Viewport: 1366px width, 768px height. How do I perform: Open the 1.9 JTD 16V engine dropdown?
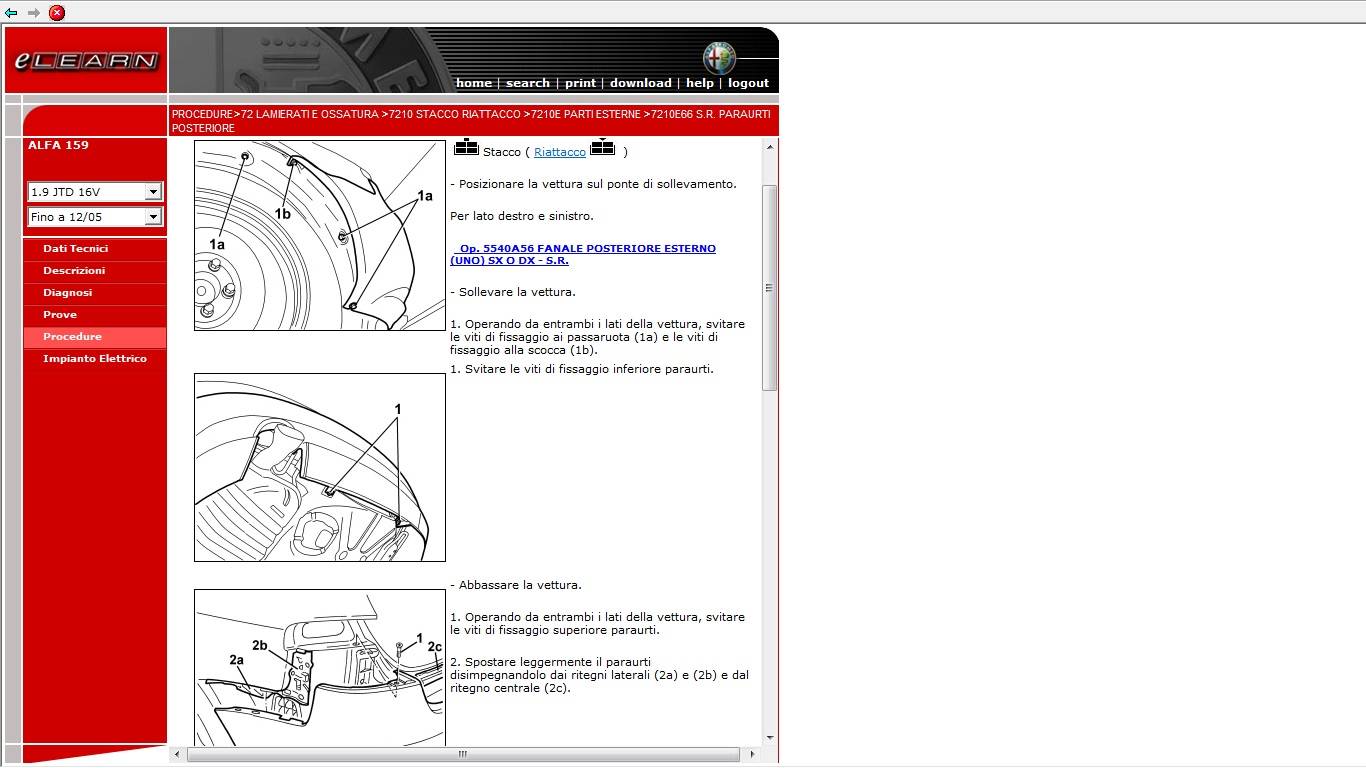click(95, 191)
